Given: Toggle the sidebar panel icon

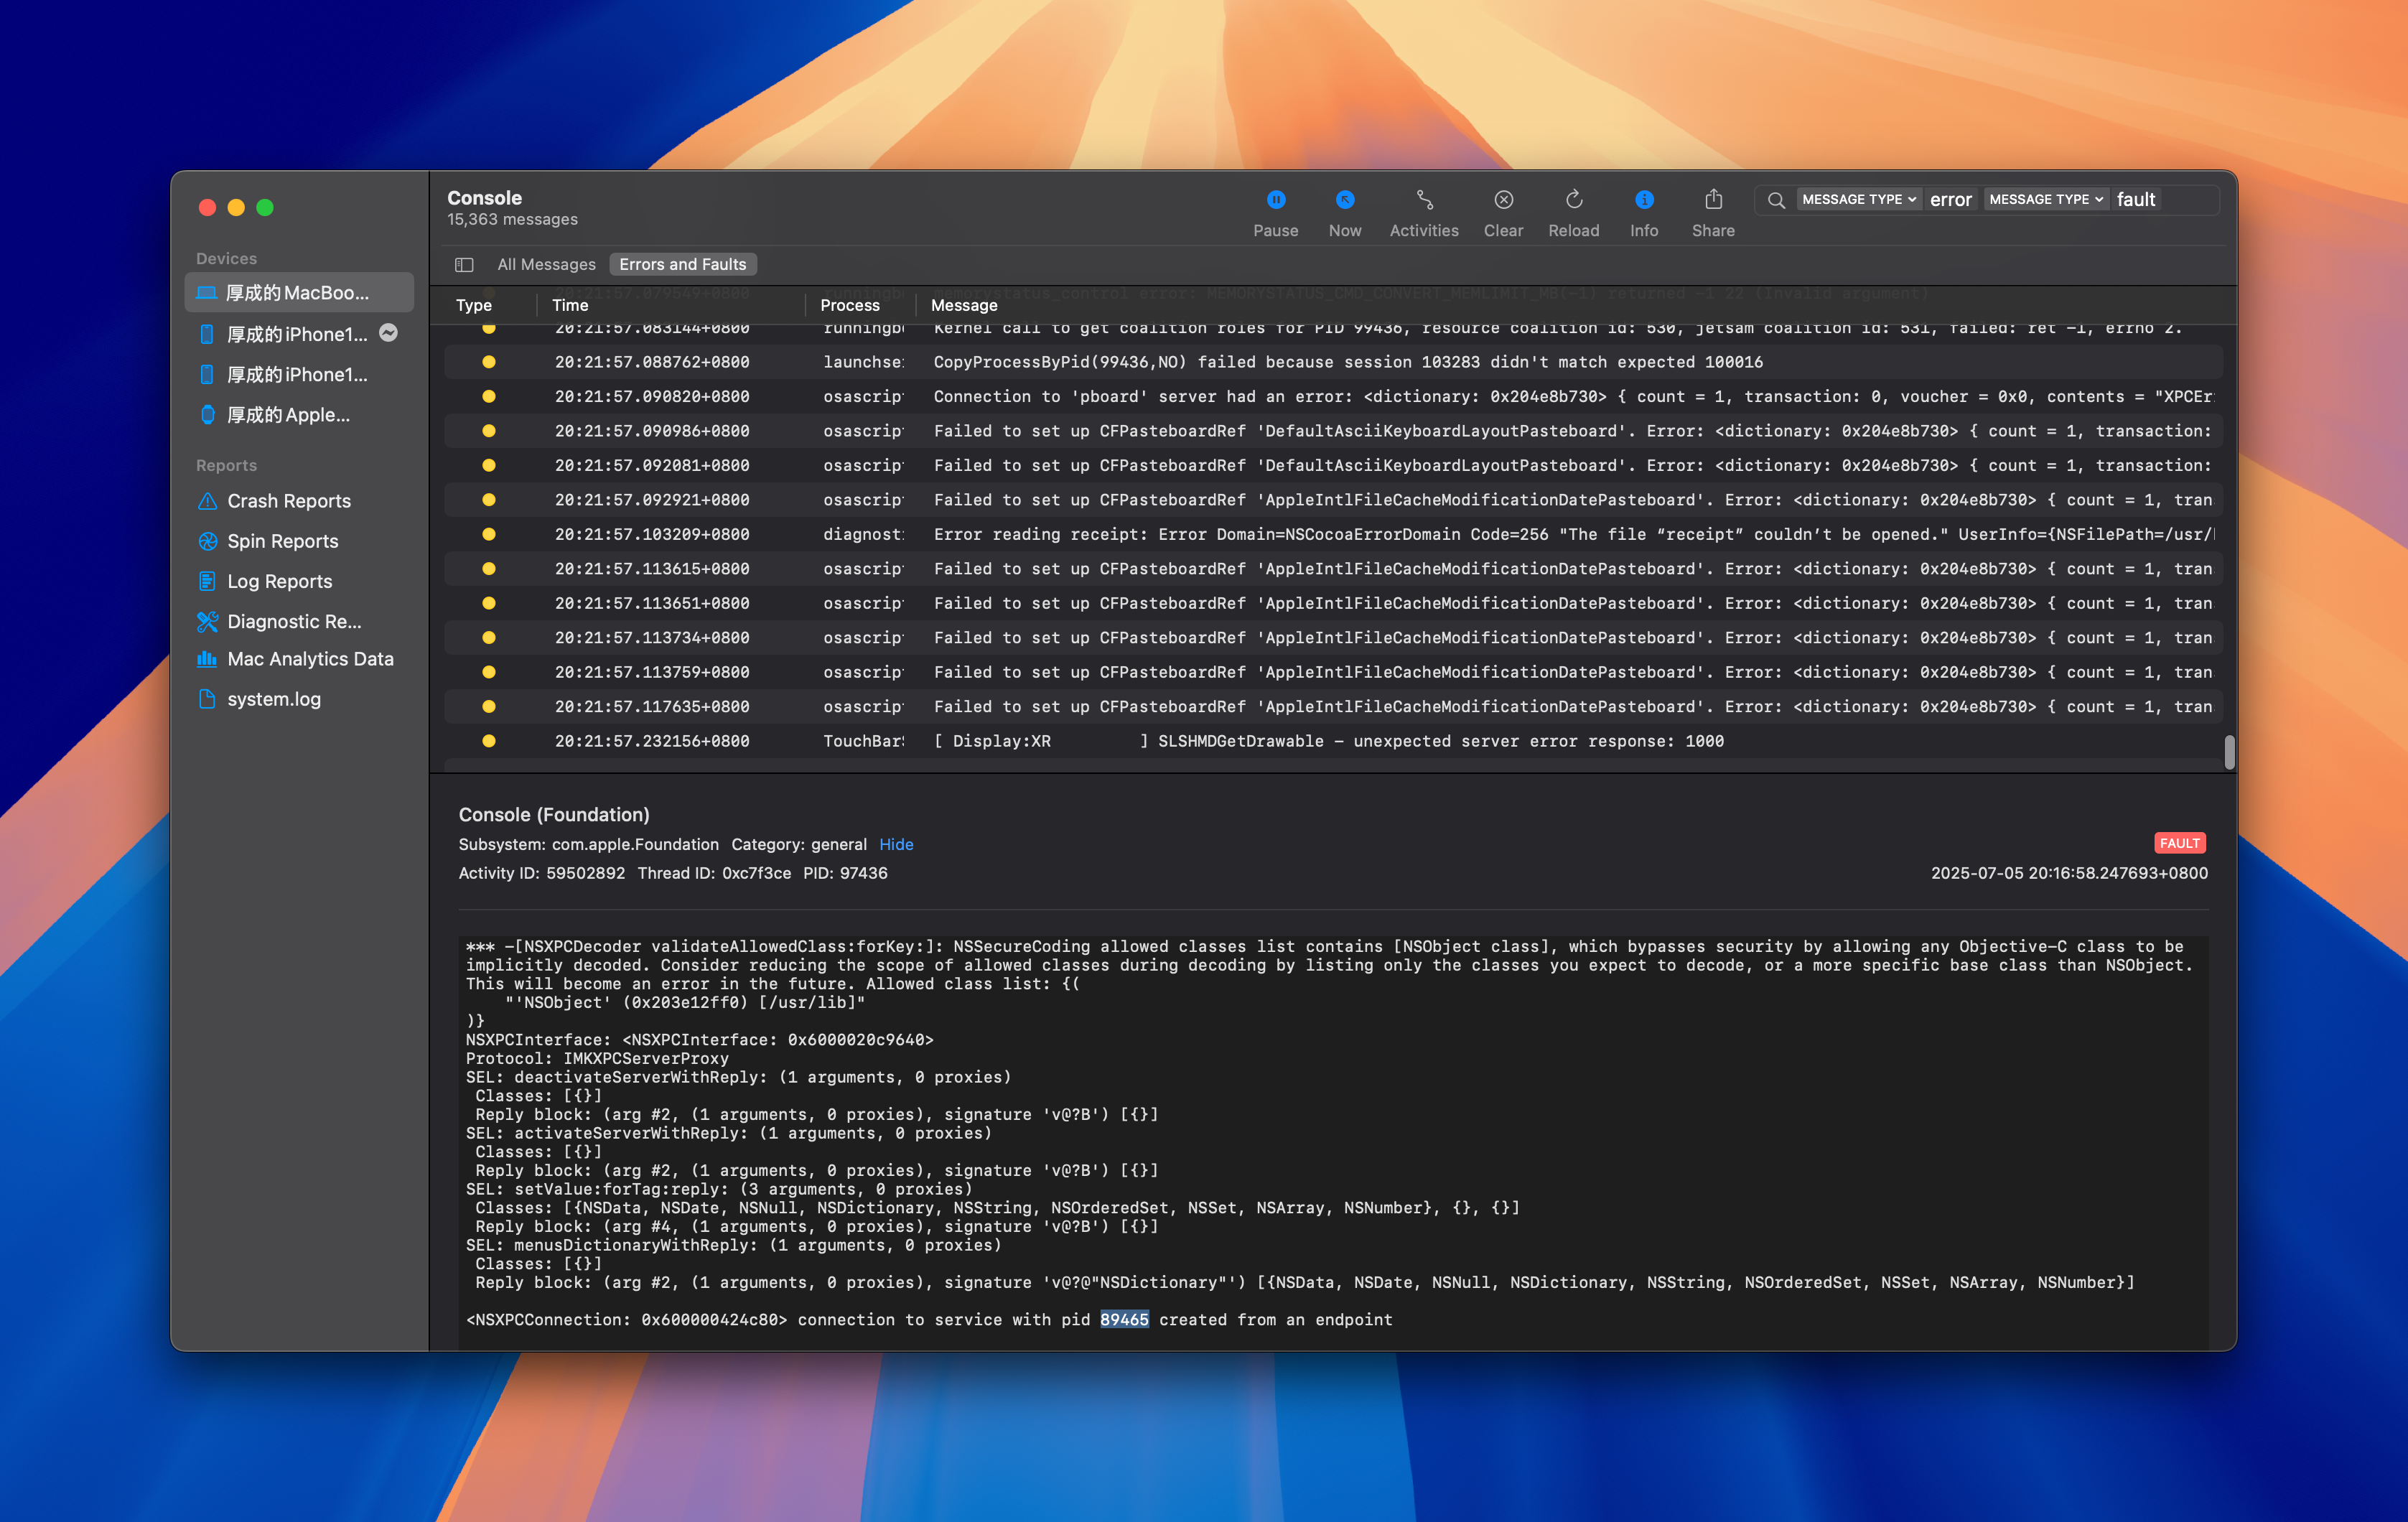Looking at the screenshot, I should click(x=464, y=265).
